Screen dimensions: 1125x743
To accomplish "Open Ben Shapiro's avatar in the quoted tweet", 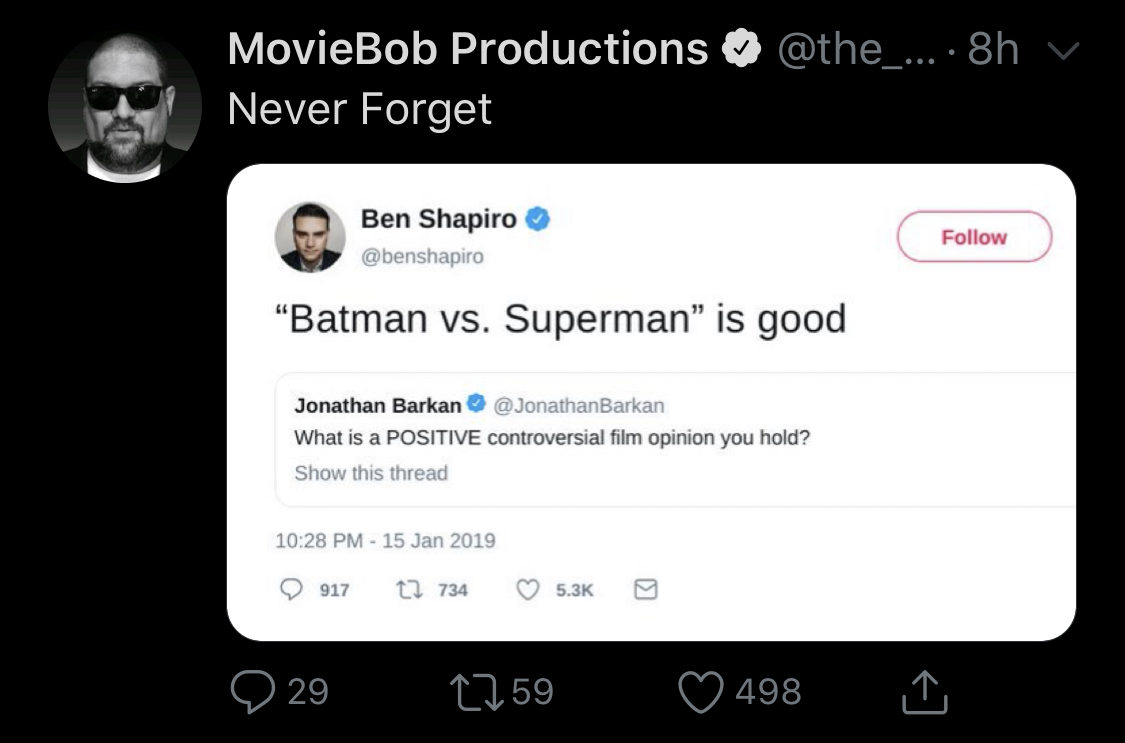I will tap(310, 237).
